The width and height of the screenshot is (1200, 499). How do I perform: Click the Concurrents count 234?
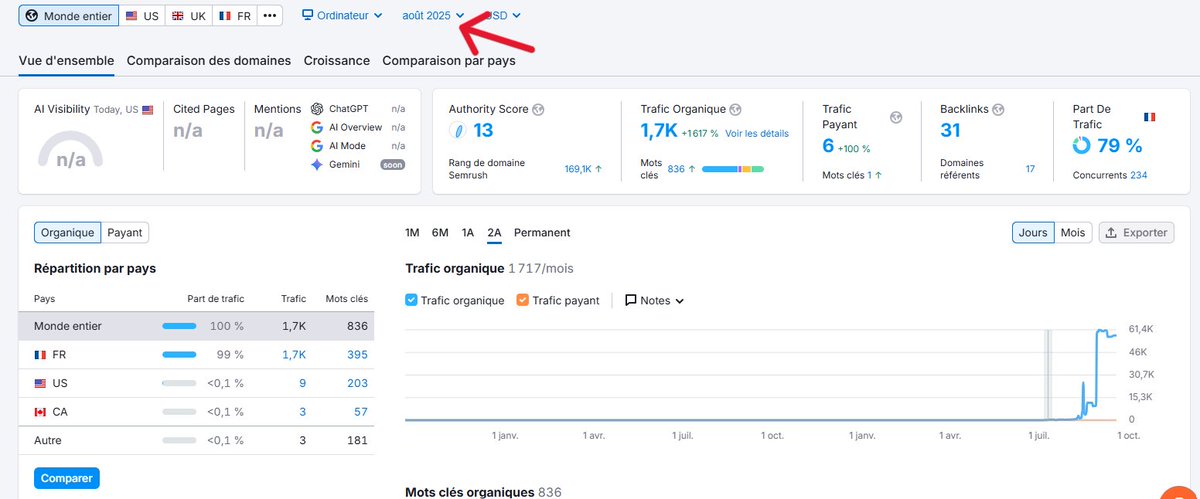1138,175
